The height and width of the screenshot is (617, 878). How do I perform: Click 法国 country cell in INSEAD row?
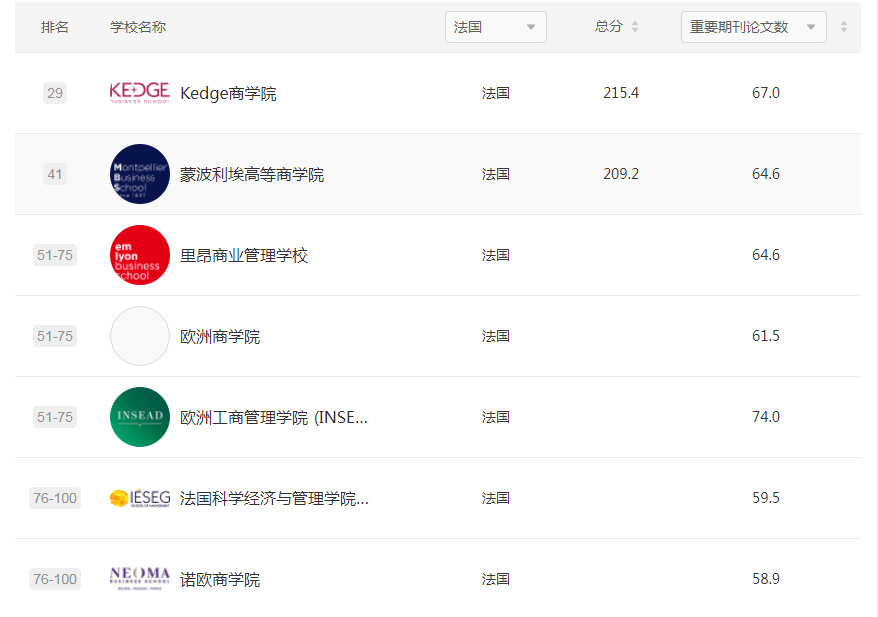point(496,417)
